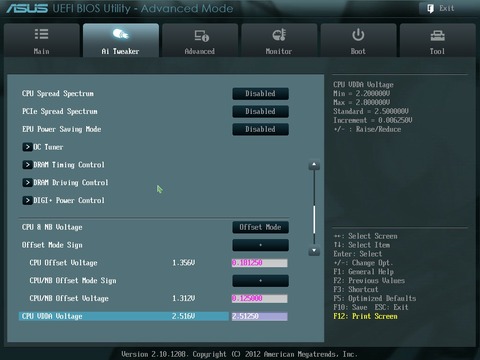This screenshot has height=360, width=480.
Task: Click the F3: Shortcut hint
Action: point(356,290)
